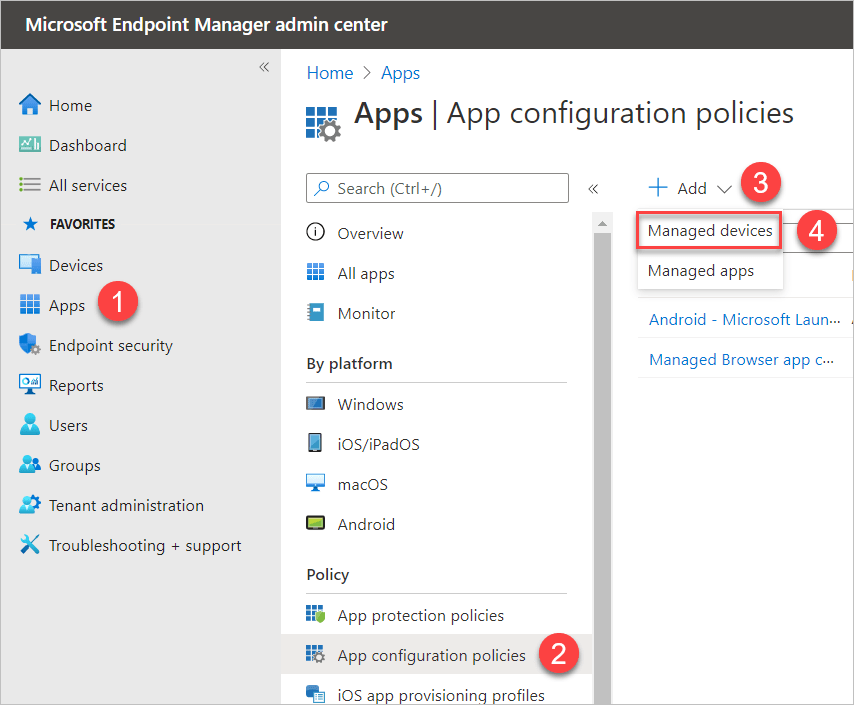The width and height of the screenshot is (854, 705).
Task: Open App protection policies
Action: [x=420, y=616]
